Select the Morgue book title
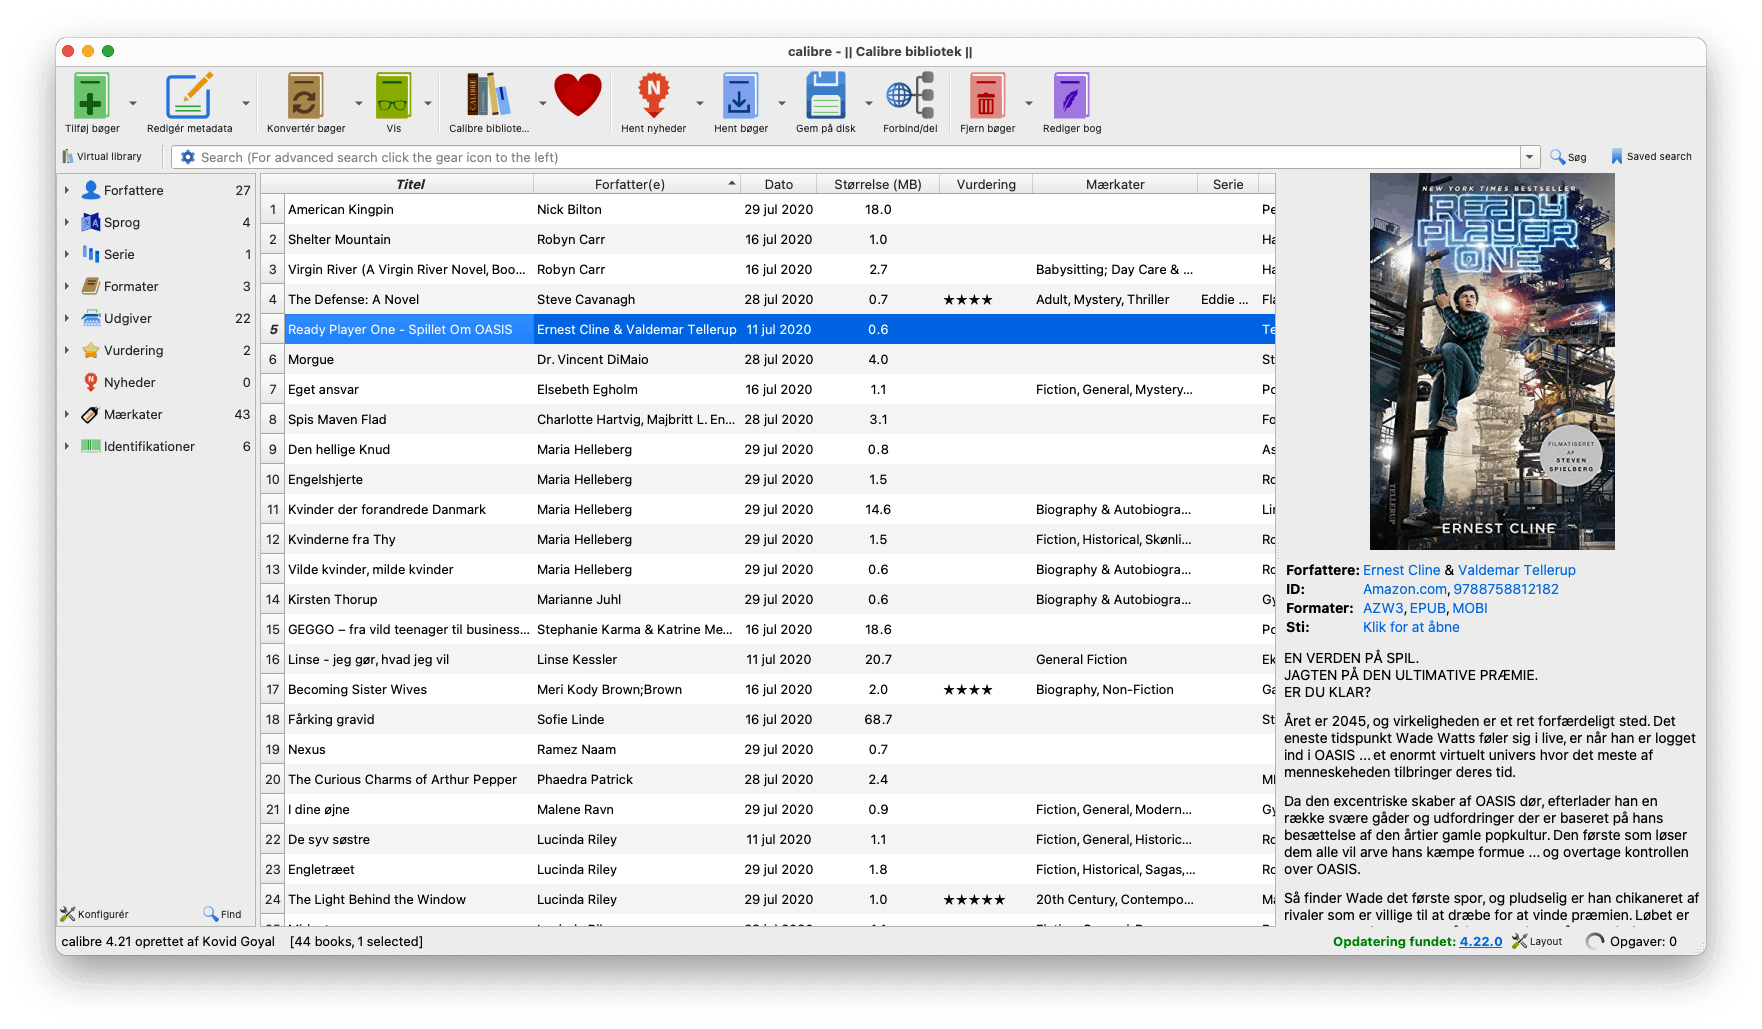1762x1029 pixels. click(311, 359)
